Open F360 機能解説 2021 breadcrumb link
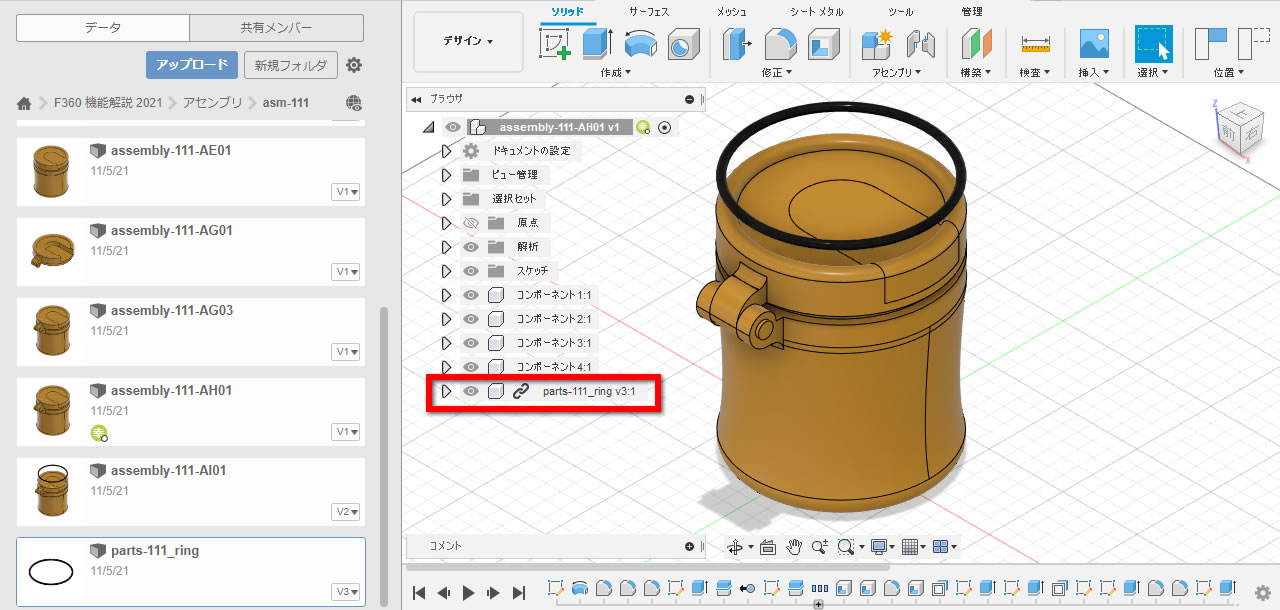Image resolution: width=1280 pixels, height=610 pixels. pyautogui.click(x=110, y=103)
